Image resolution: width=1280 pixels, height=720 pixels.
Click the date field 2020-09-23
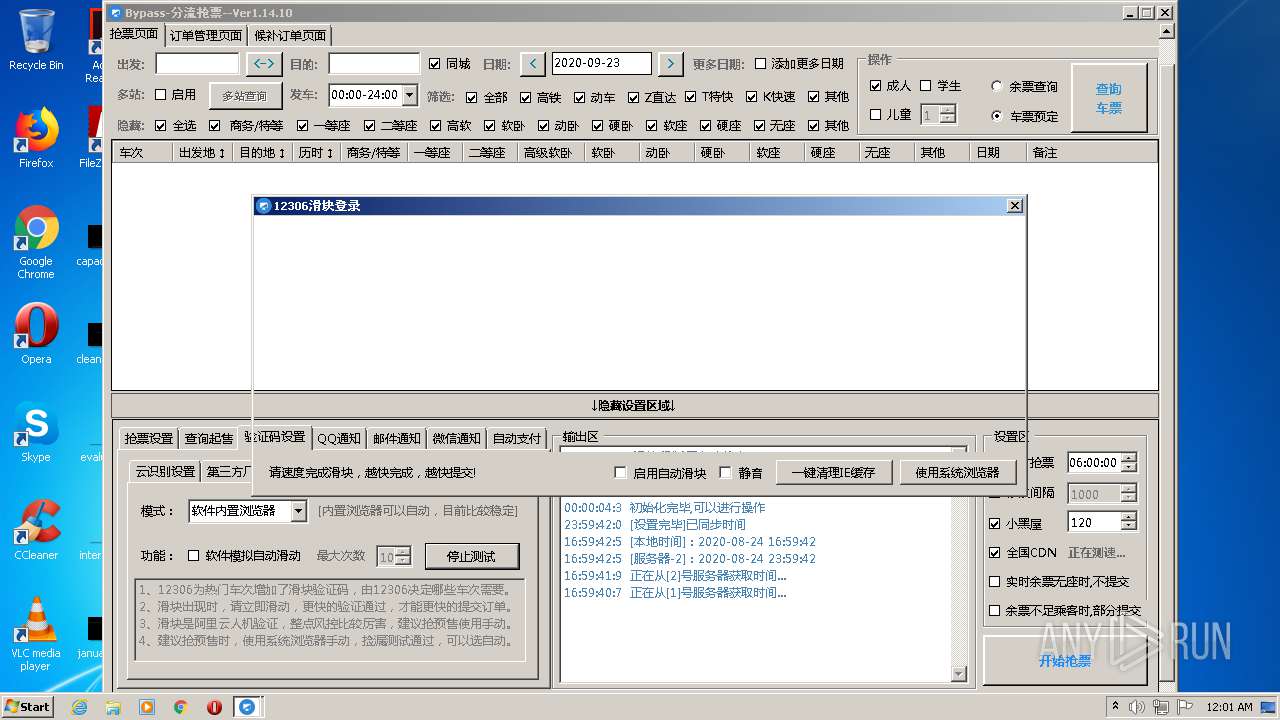(x=601, y=63)
